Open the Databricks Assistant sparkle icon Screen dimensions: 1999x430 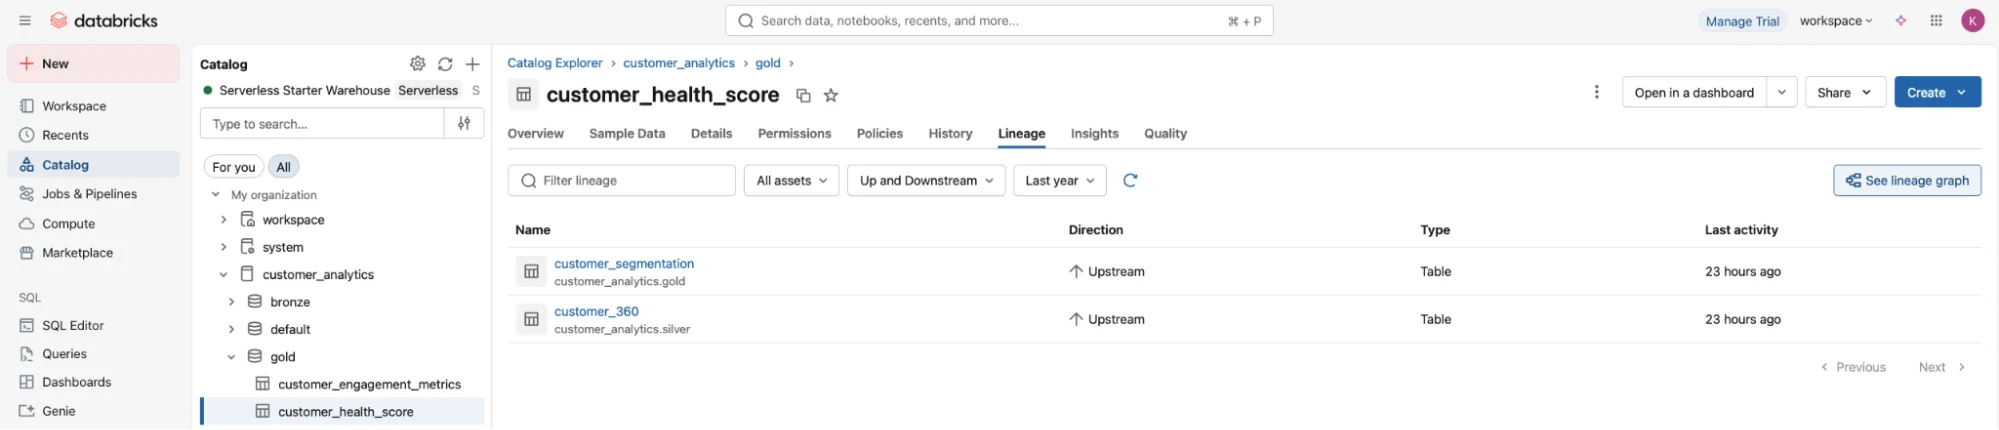click(x=1901, y=20)
